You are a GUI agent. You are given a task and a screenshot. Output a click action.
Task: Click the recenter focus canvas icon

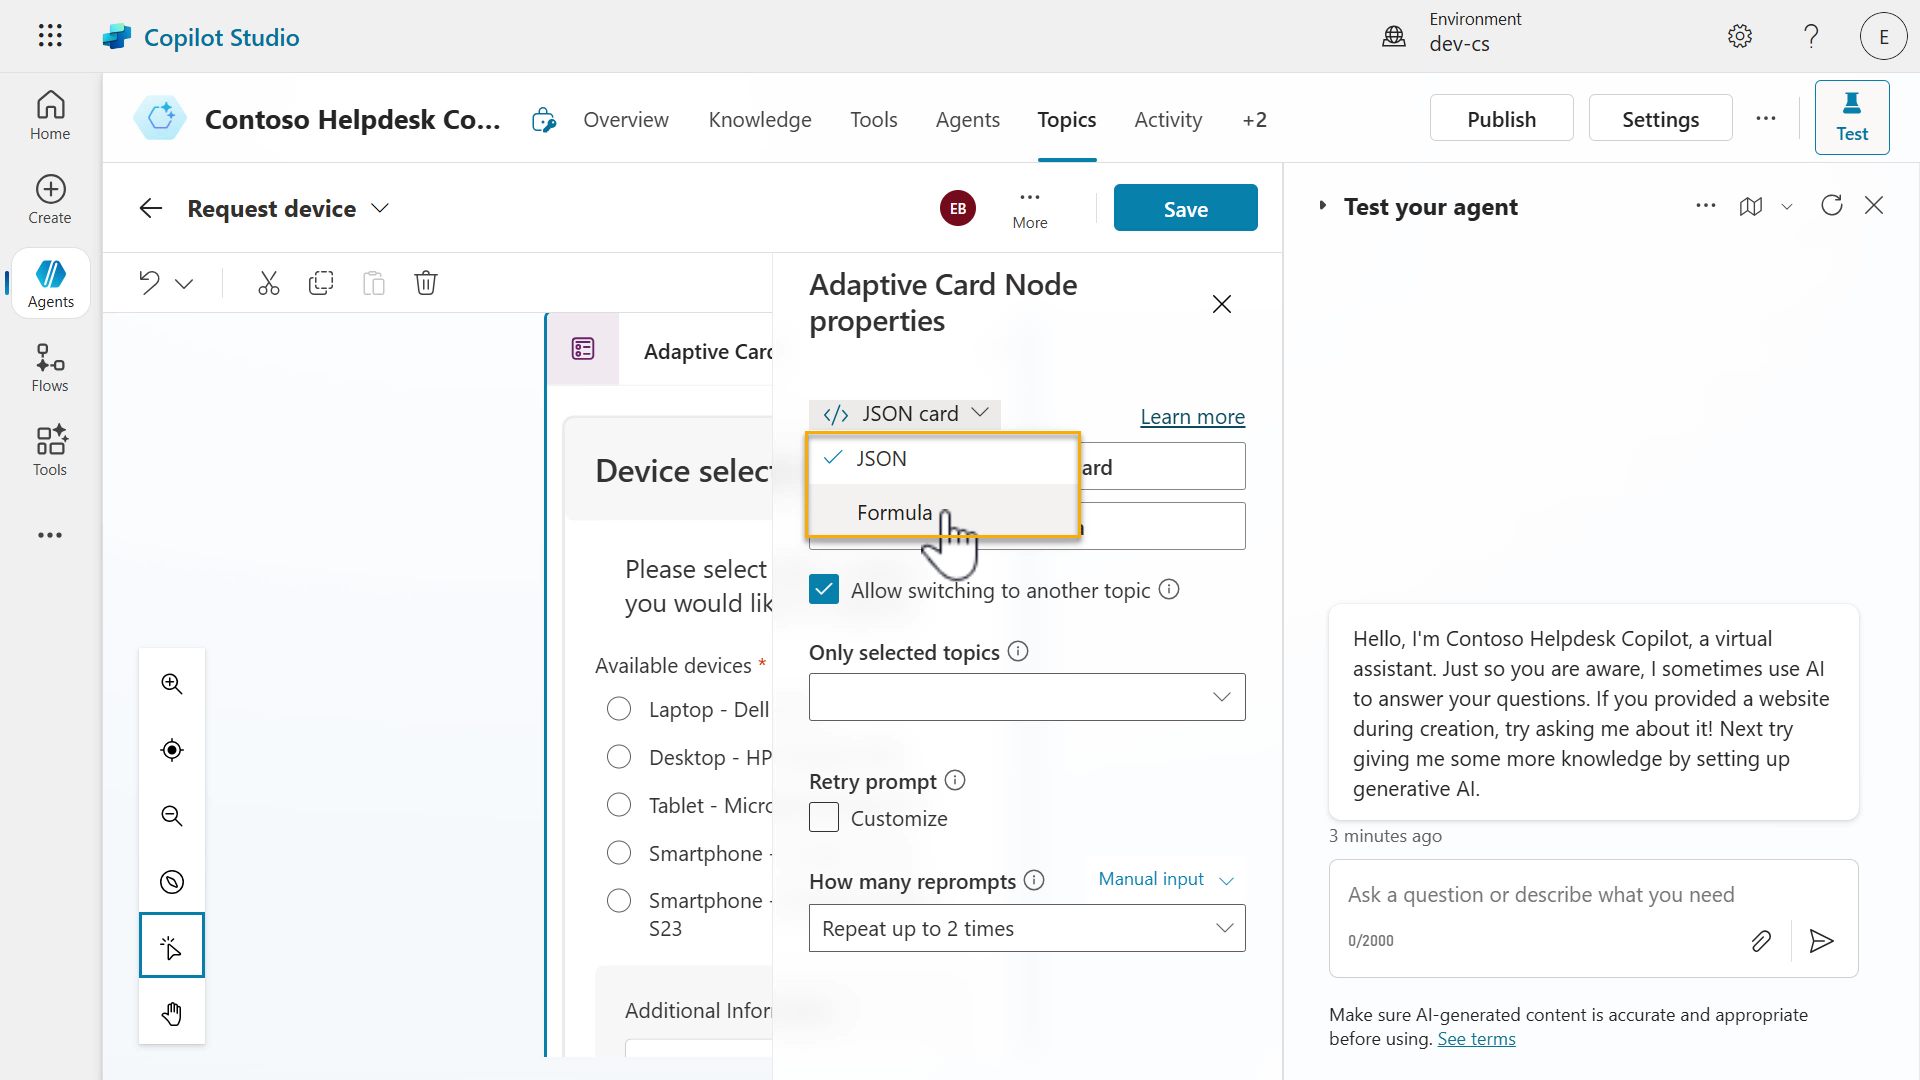172,750
